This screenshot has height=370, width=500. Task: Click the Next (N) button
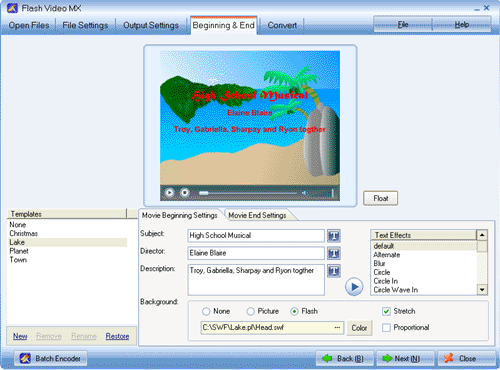(405, 359)
